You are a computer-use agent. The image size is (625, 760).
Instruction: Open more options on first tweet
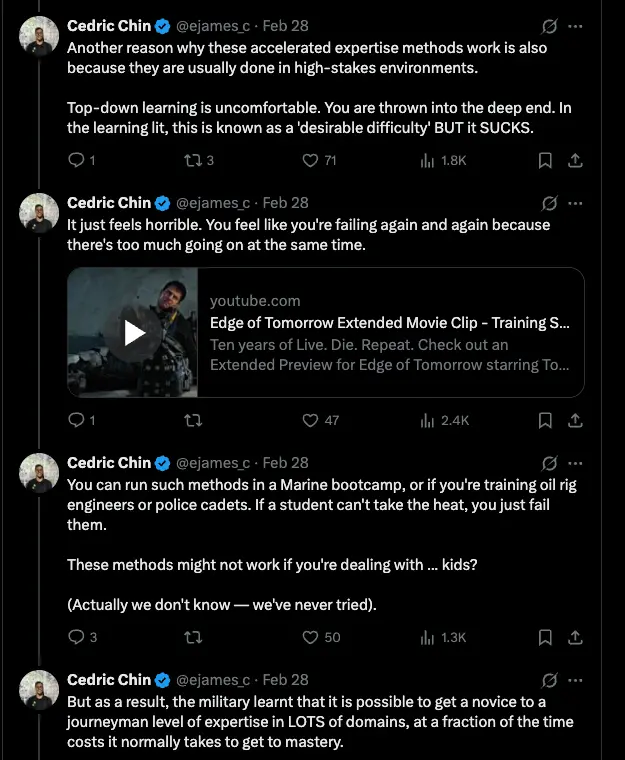pyautogui.click(x=575, y=26)
